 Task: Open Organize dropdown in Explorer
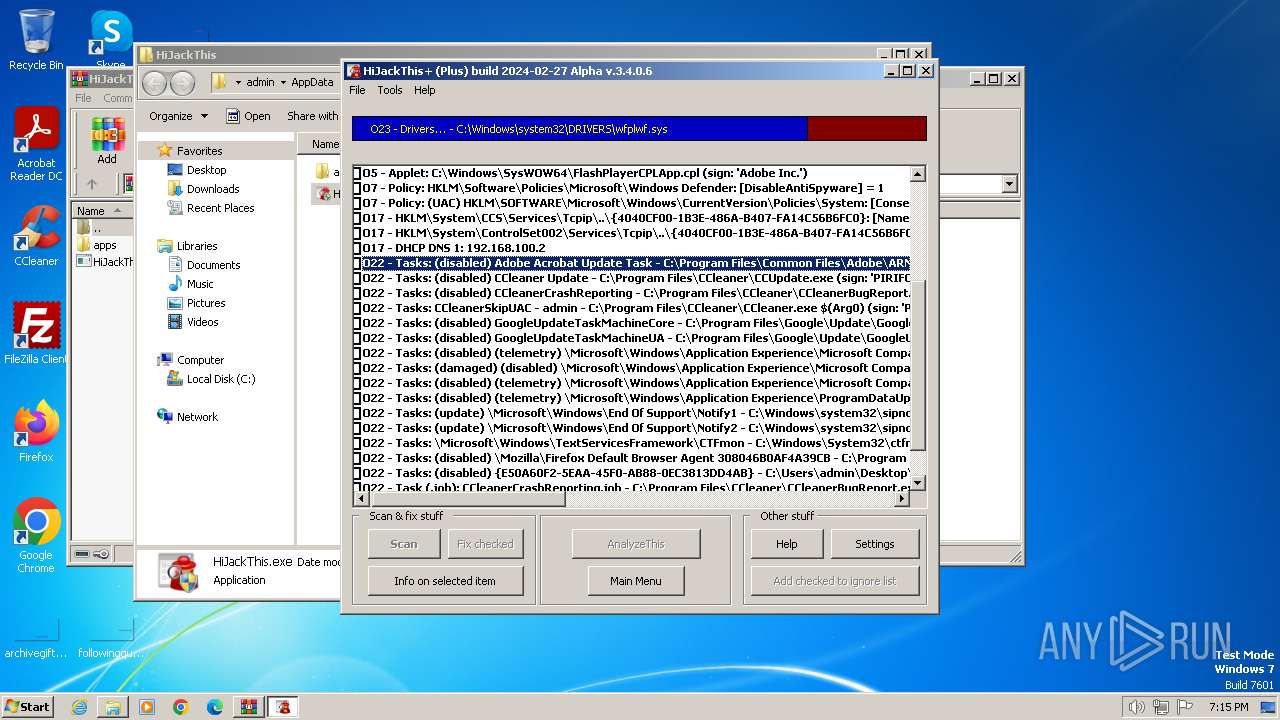click(178, 116)
